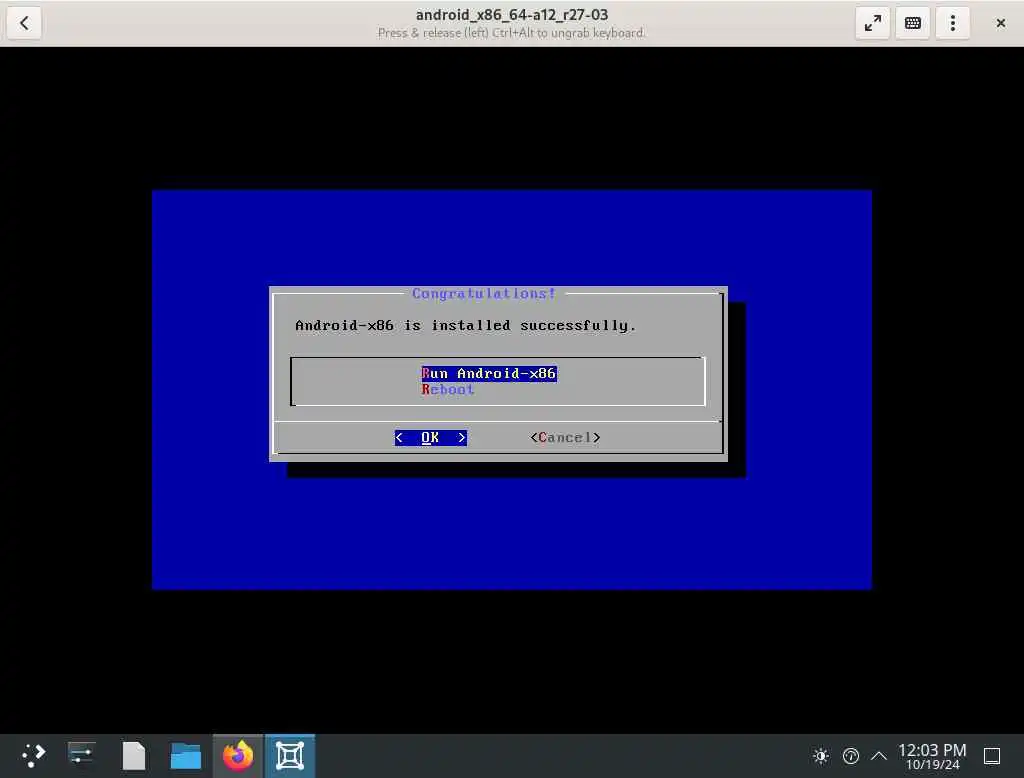Image resolution: width=1024 pixels, height=778 pixels.
Task: Select the Reboot option
Action: click(x=447, y=389)
